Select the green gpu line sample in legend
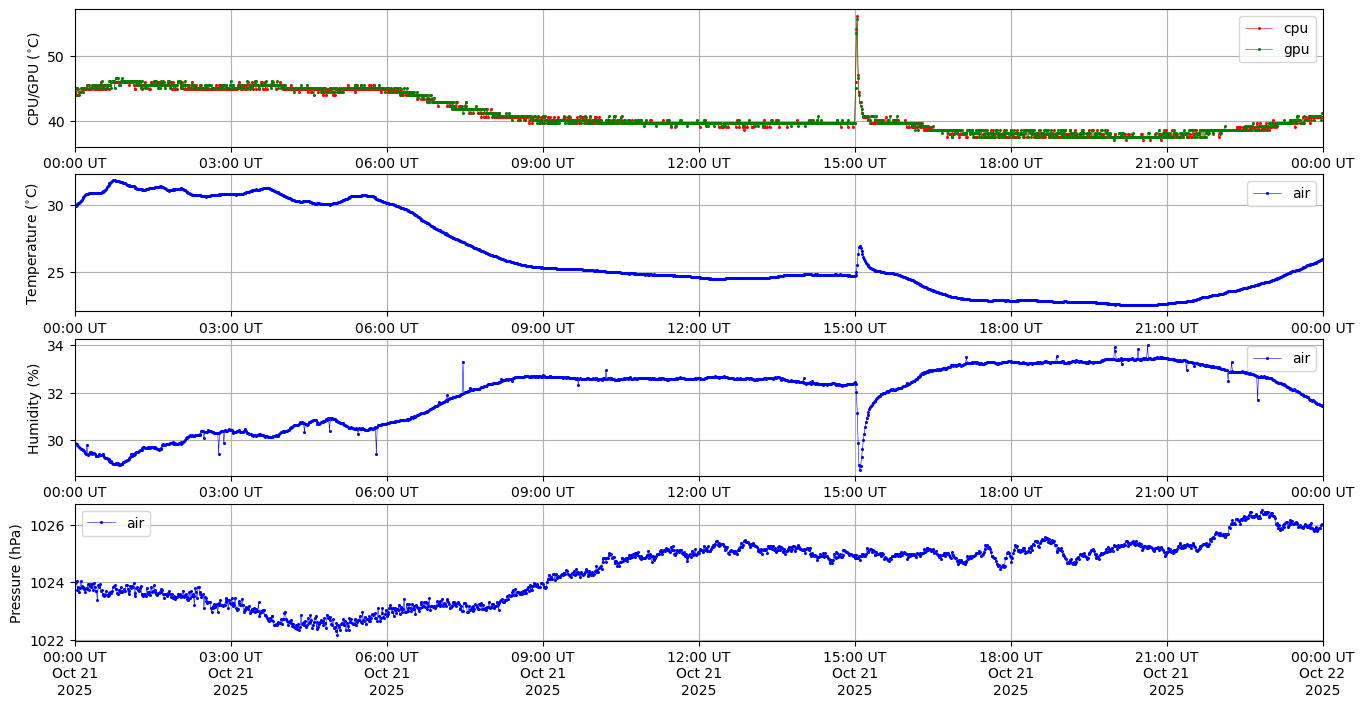1364x707 pixels. point(1261,49)
